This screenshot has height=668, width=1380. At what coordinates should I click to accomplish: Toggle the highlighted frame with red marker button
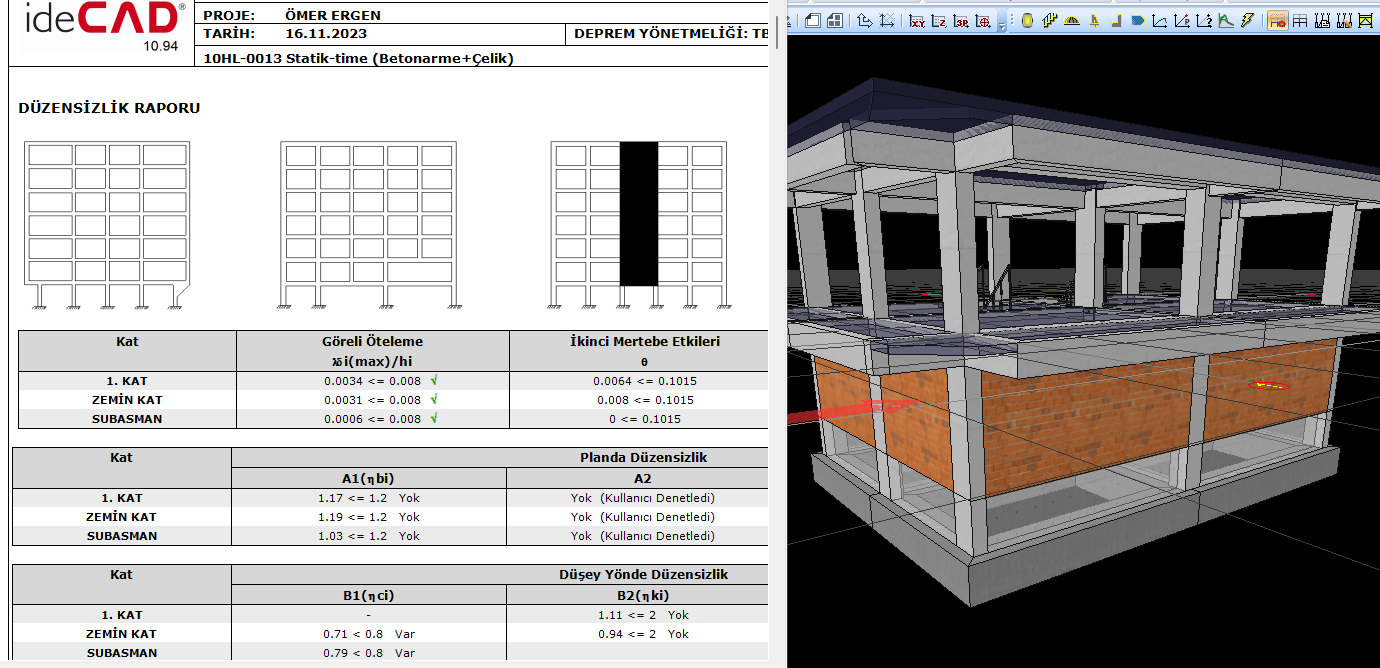1277,21
